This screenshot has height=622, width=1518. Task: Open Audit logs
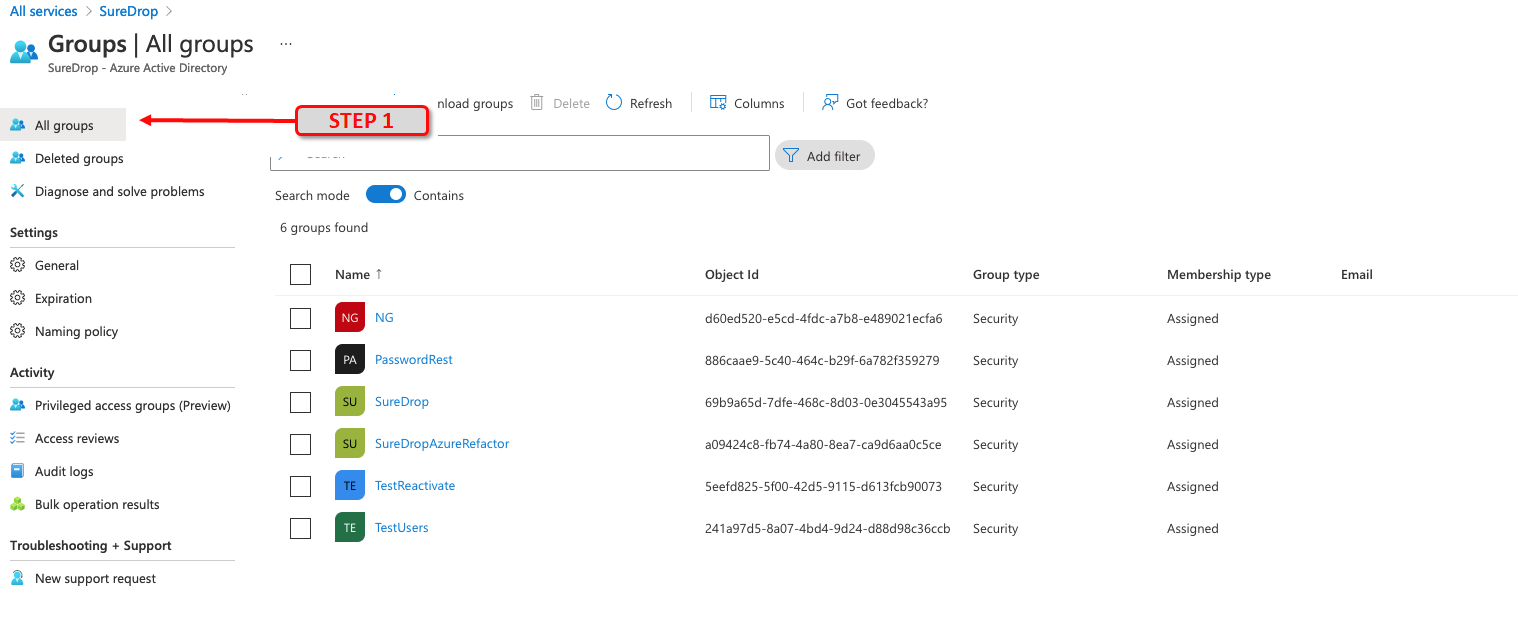tap(64, 471)
